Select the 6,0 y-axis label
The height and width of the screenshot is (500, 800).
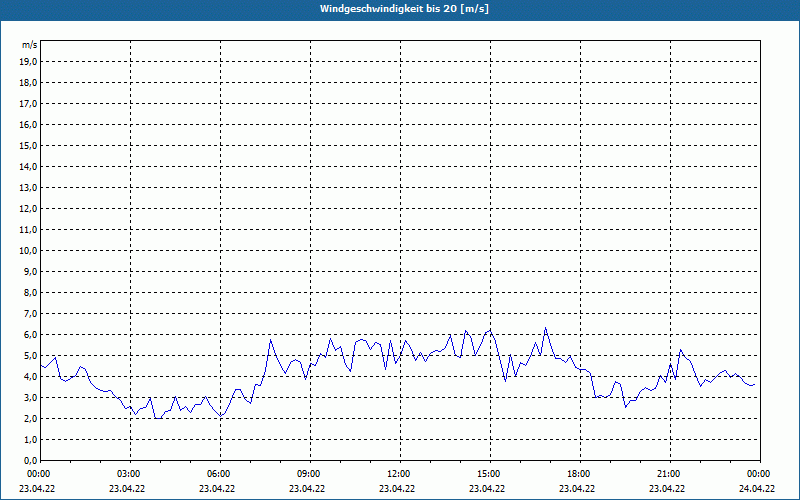pyautogui.click(x=31, y=335)
